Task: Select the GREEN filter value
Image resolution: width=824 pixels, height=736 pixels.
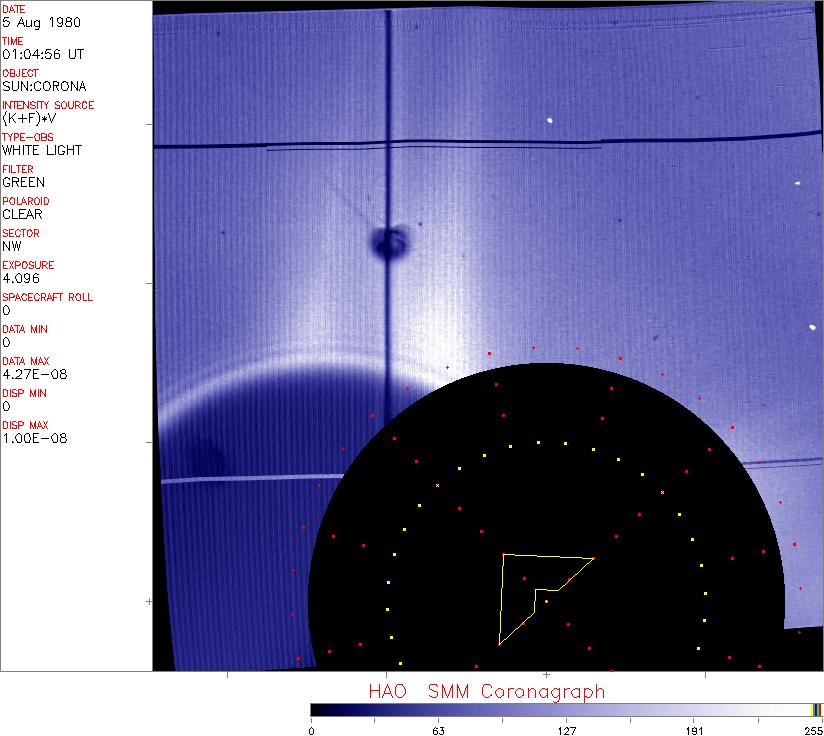Action: (24, 182)
